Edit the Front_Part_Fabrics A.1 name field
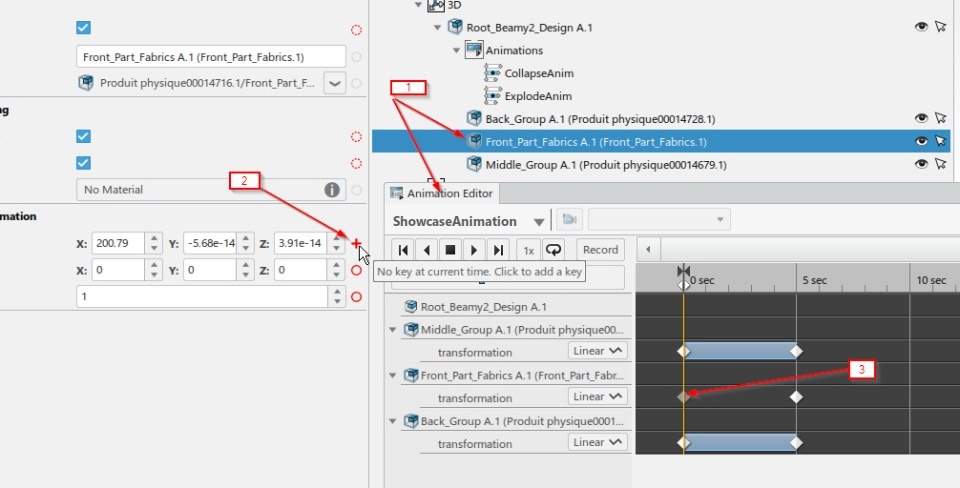This screenshot has height=488, width=960. tap(211, 56)
